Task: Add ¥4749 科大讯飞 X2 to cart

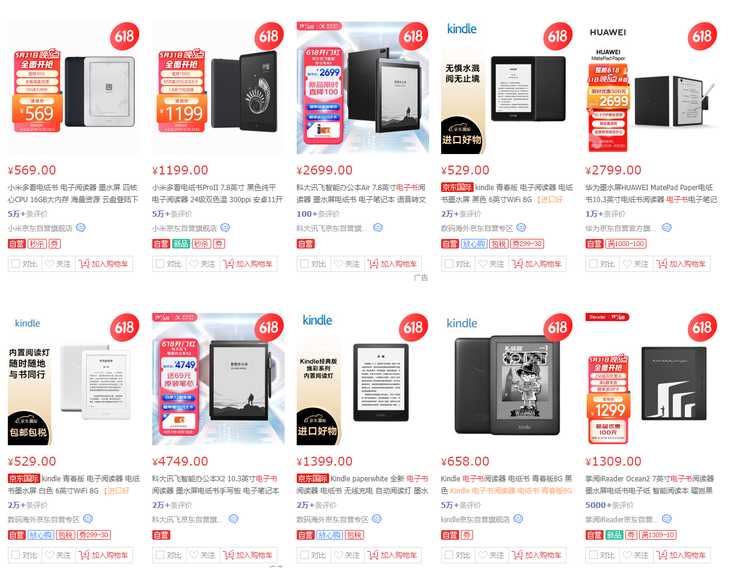Action: (248, 555)
